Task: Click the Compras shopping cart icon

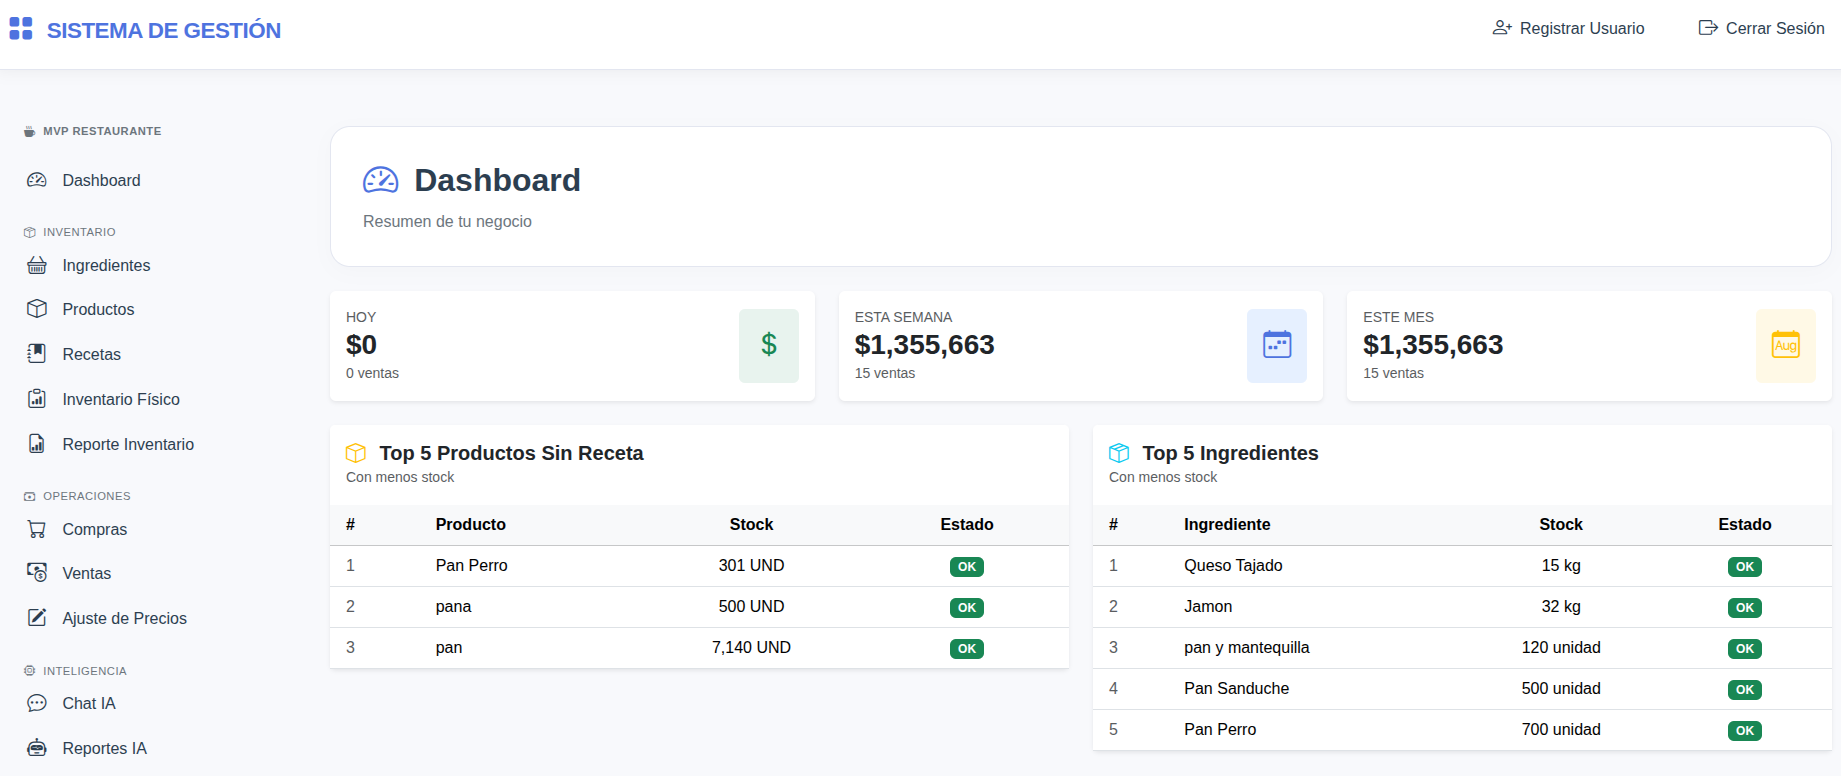Action: 37,529
